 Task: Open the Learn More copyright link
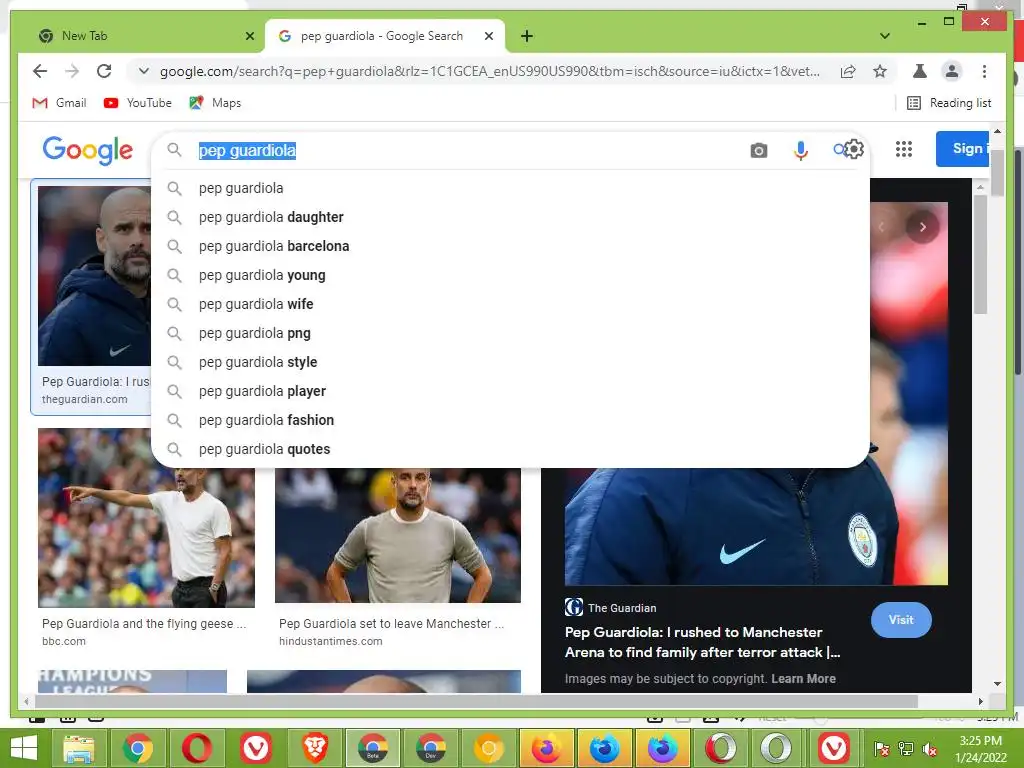803,679
